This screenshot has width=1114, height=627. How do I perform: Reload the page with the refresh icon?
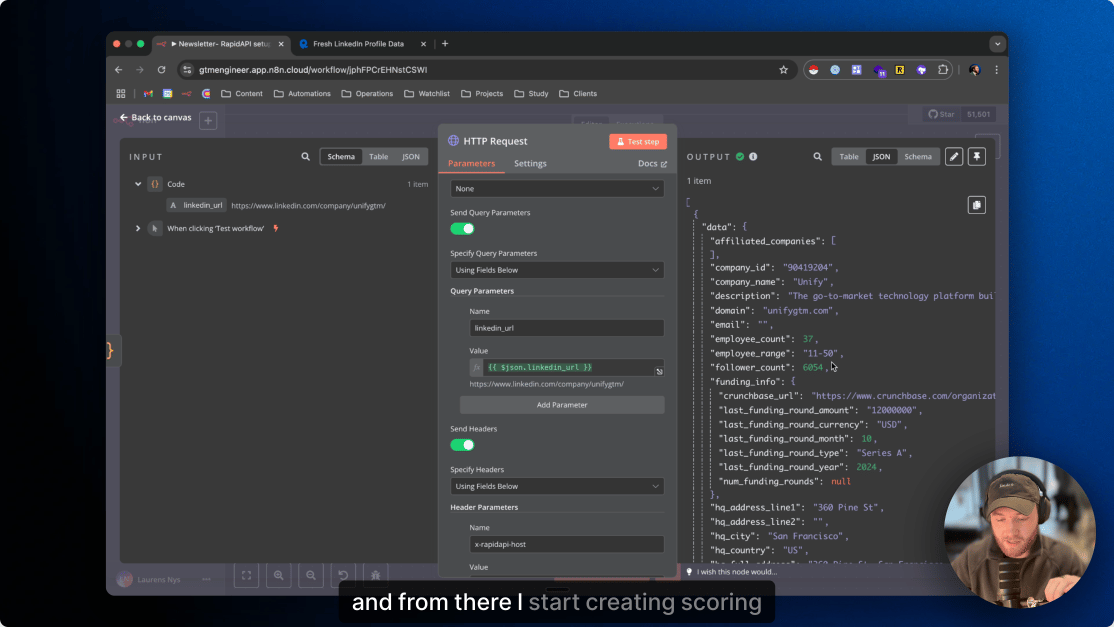click(x=161, y=70)
